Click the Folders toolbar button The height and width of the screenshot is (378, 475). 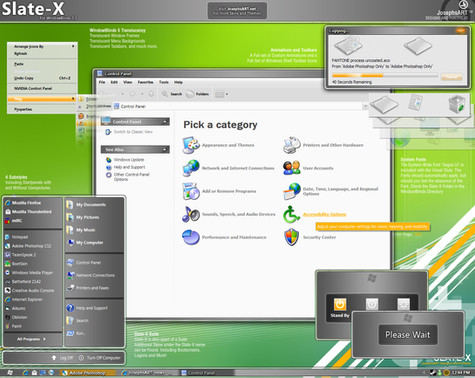pyautogui.click(x=198, y=94)
